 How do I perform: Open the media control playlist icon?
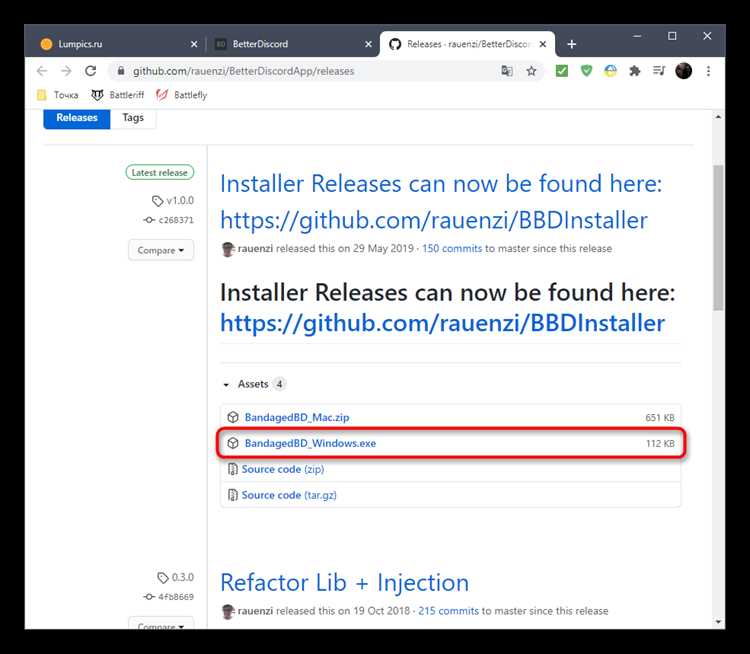point(659,71)
